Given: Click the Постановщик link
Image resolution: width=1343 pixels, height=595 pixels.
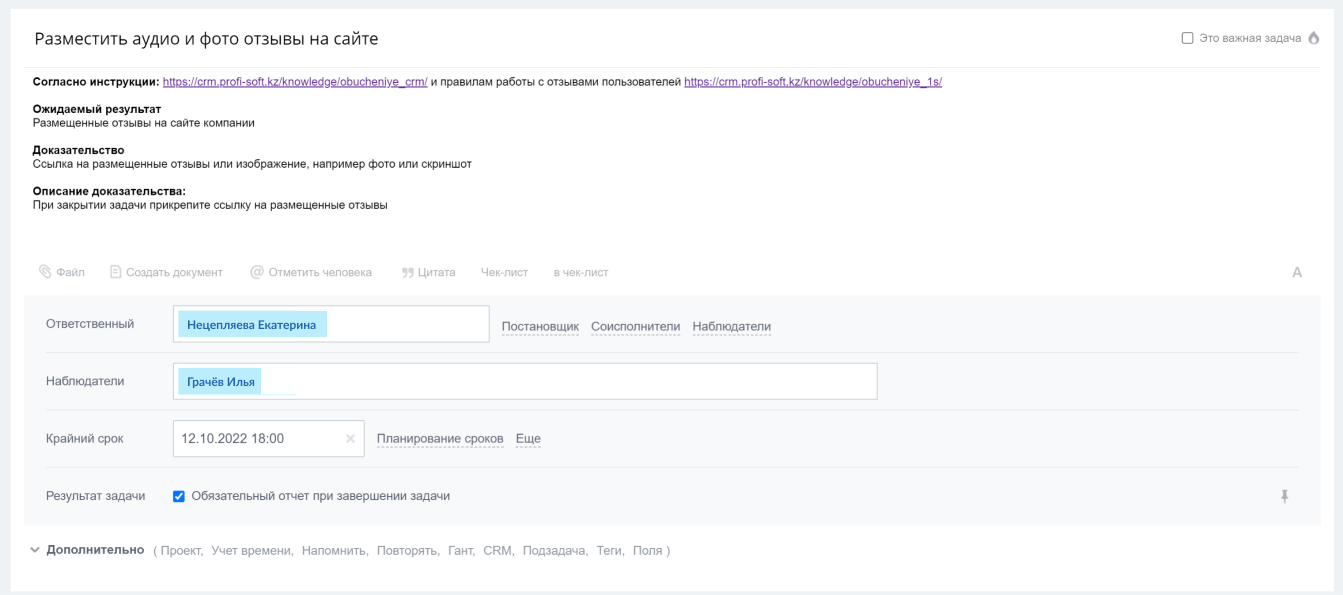Looking at the screenshot, I should coord(540,327).
